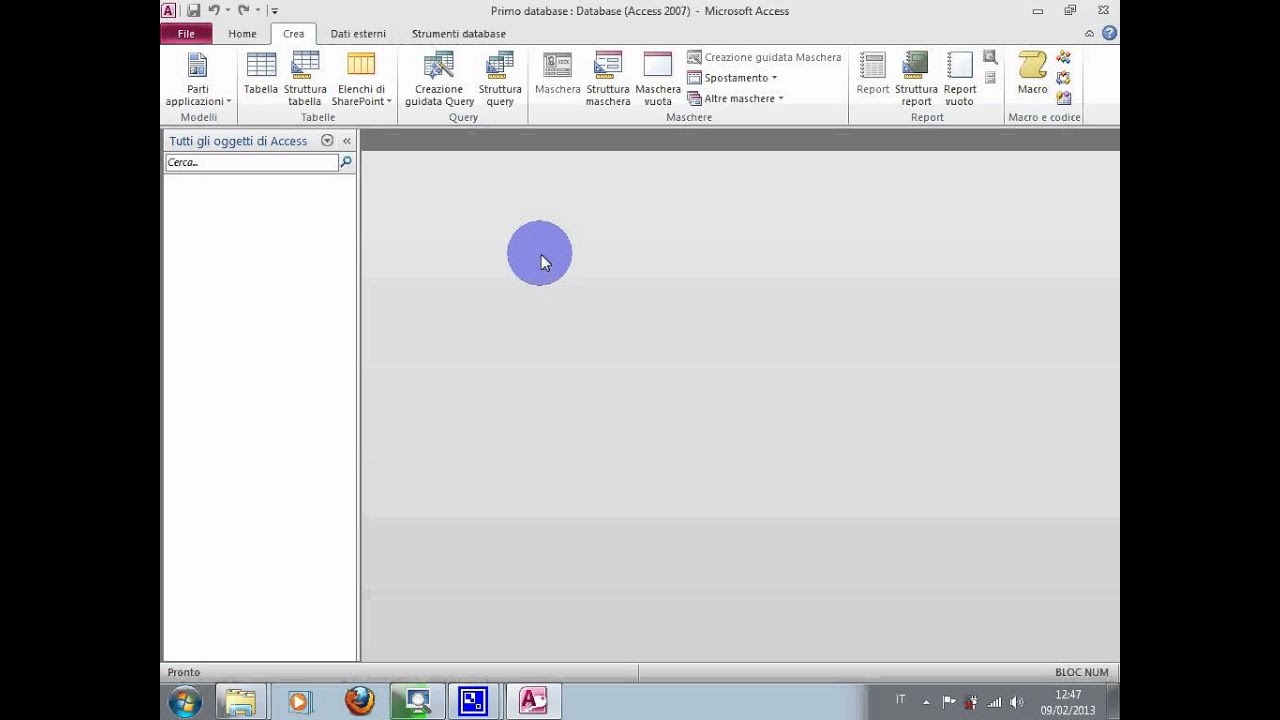Click the Save icon in quick access toolbar
The height and width of the screenshot is (720, 1280).
tap(193, 10)
